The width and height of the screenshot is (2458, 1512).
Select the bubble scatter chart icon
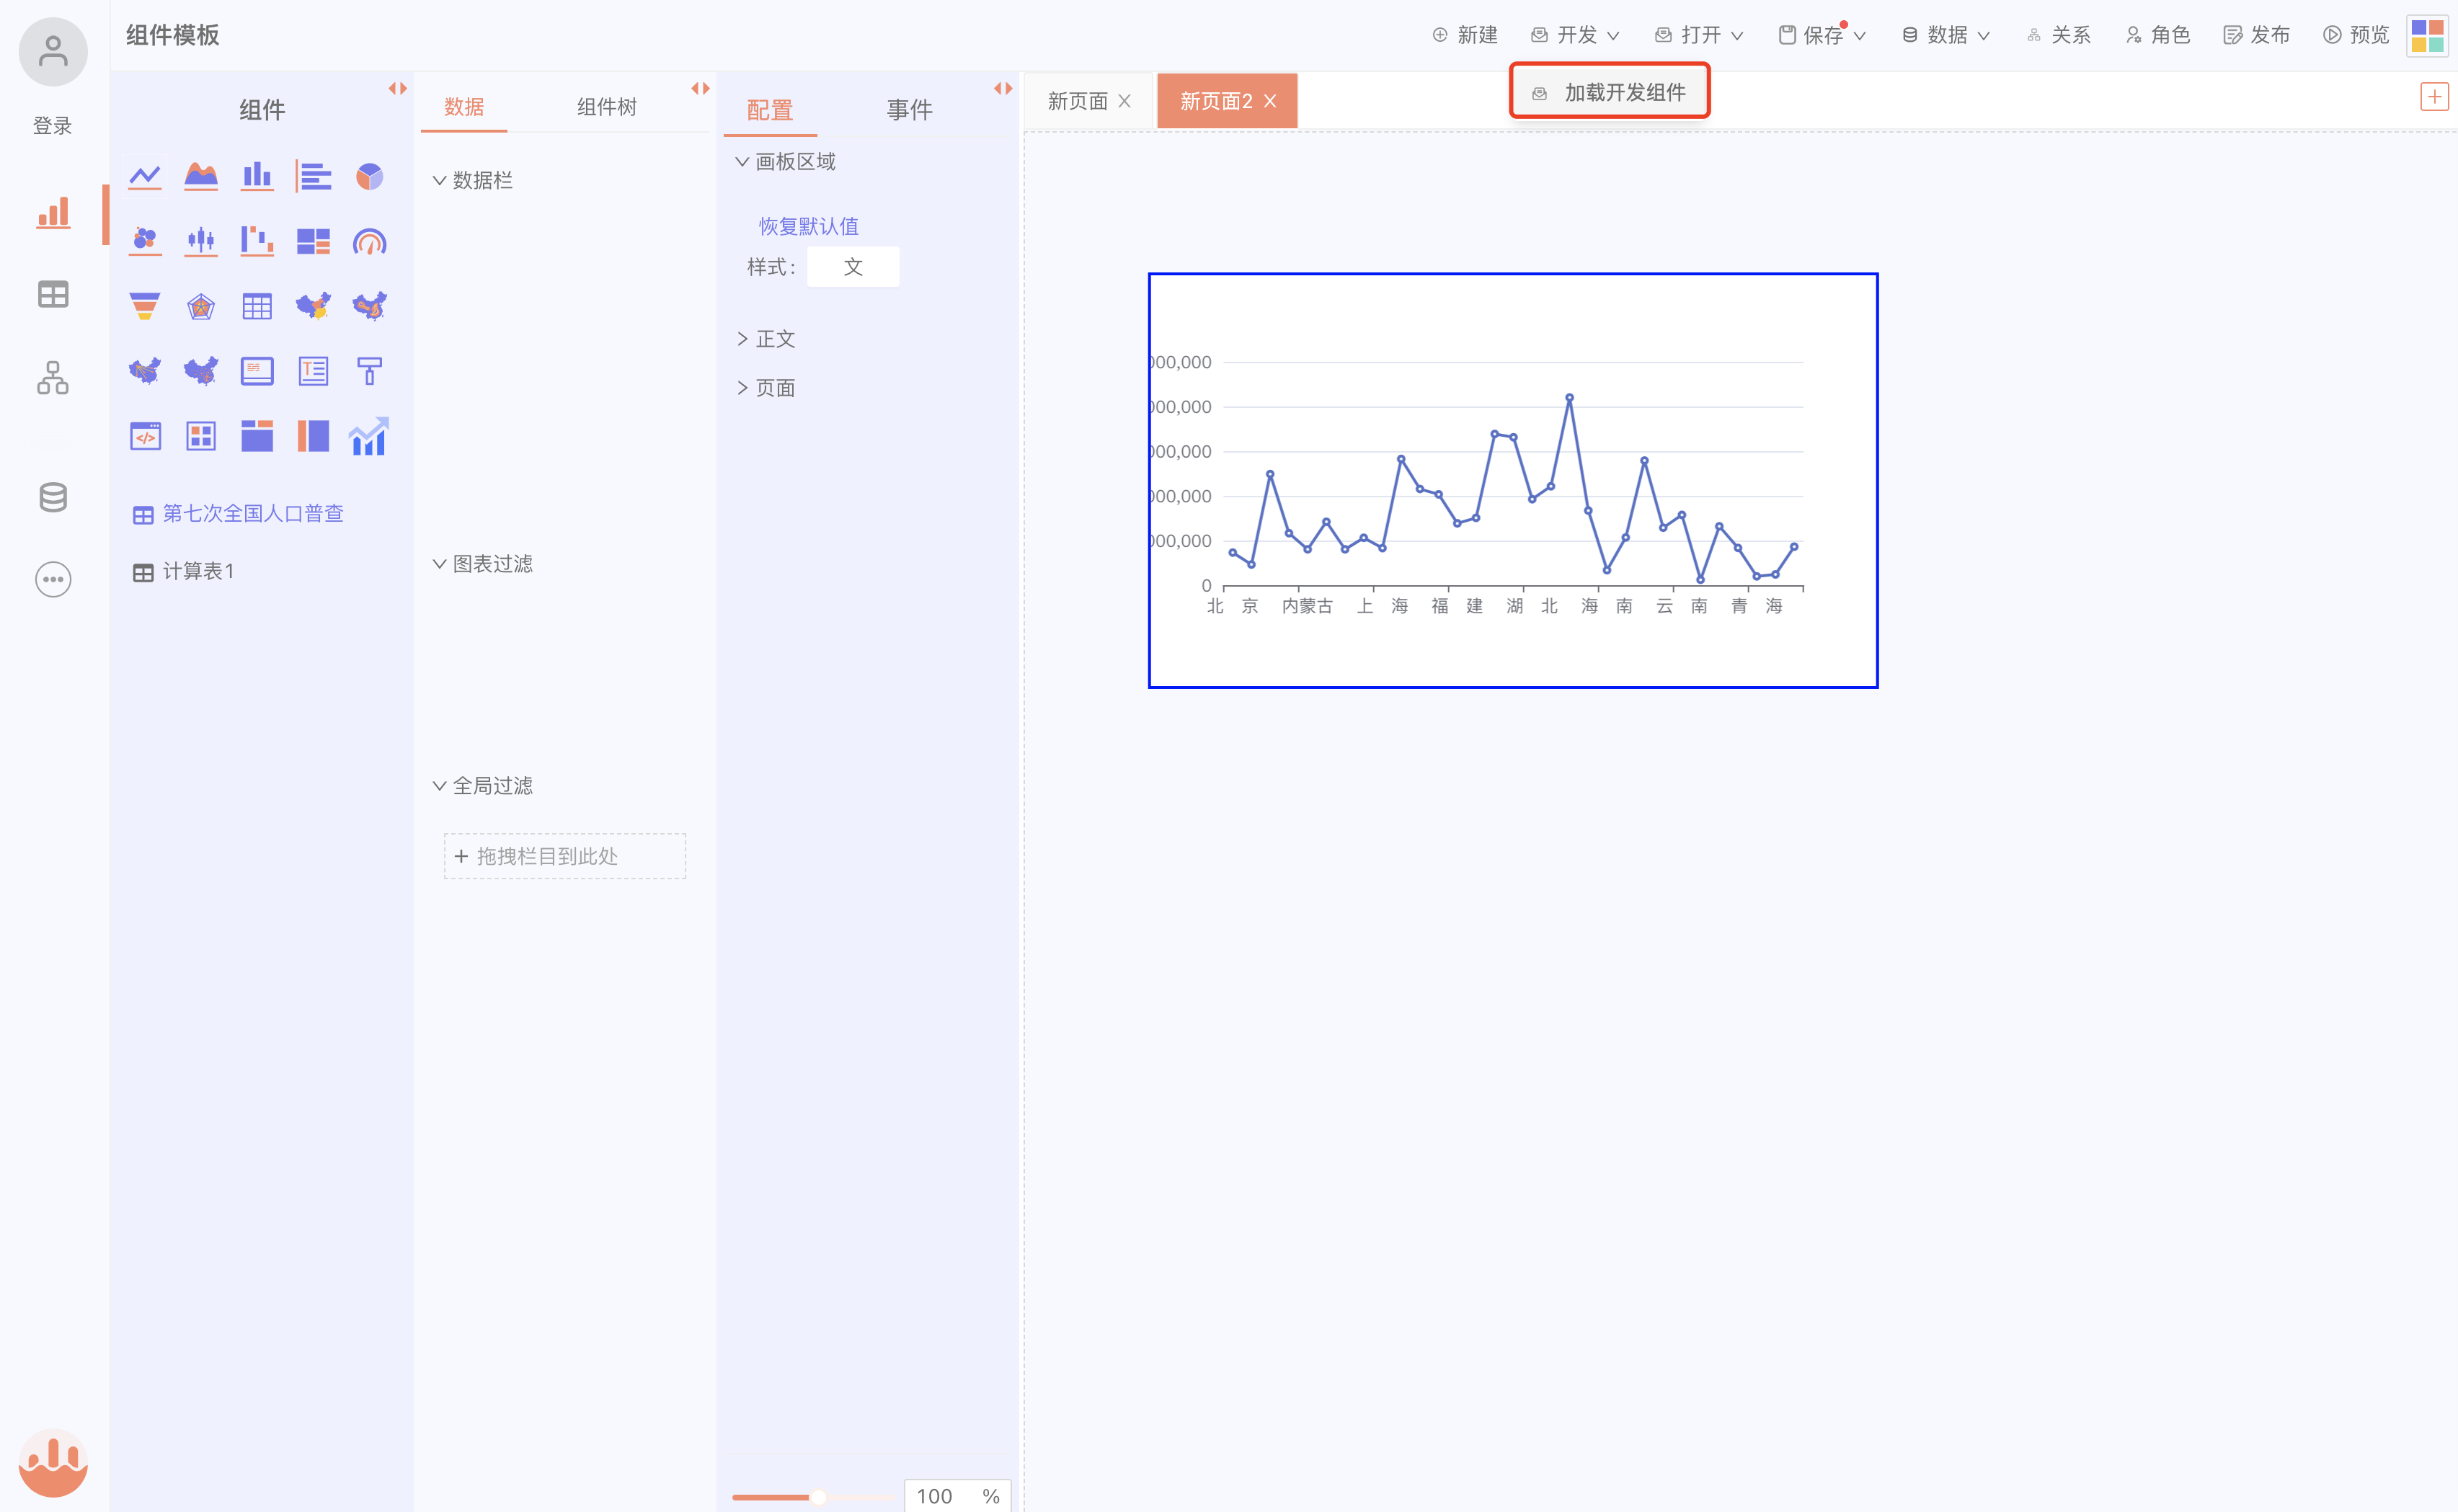tap(145, 241)
